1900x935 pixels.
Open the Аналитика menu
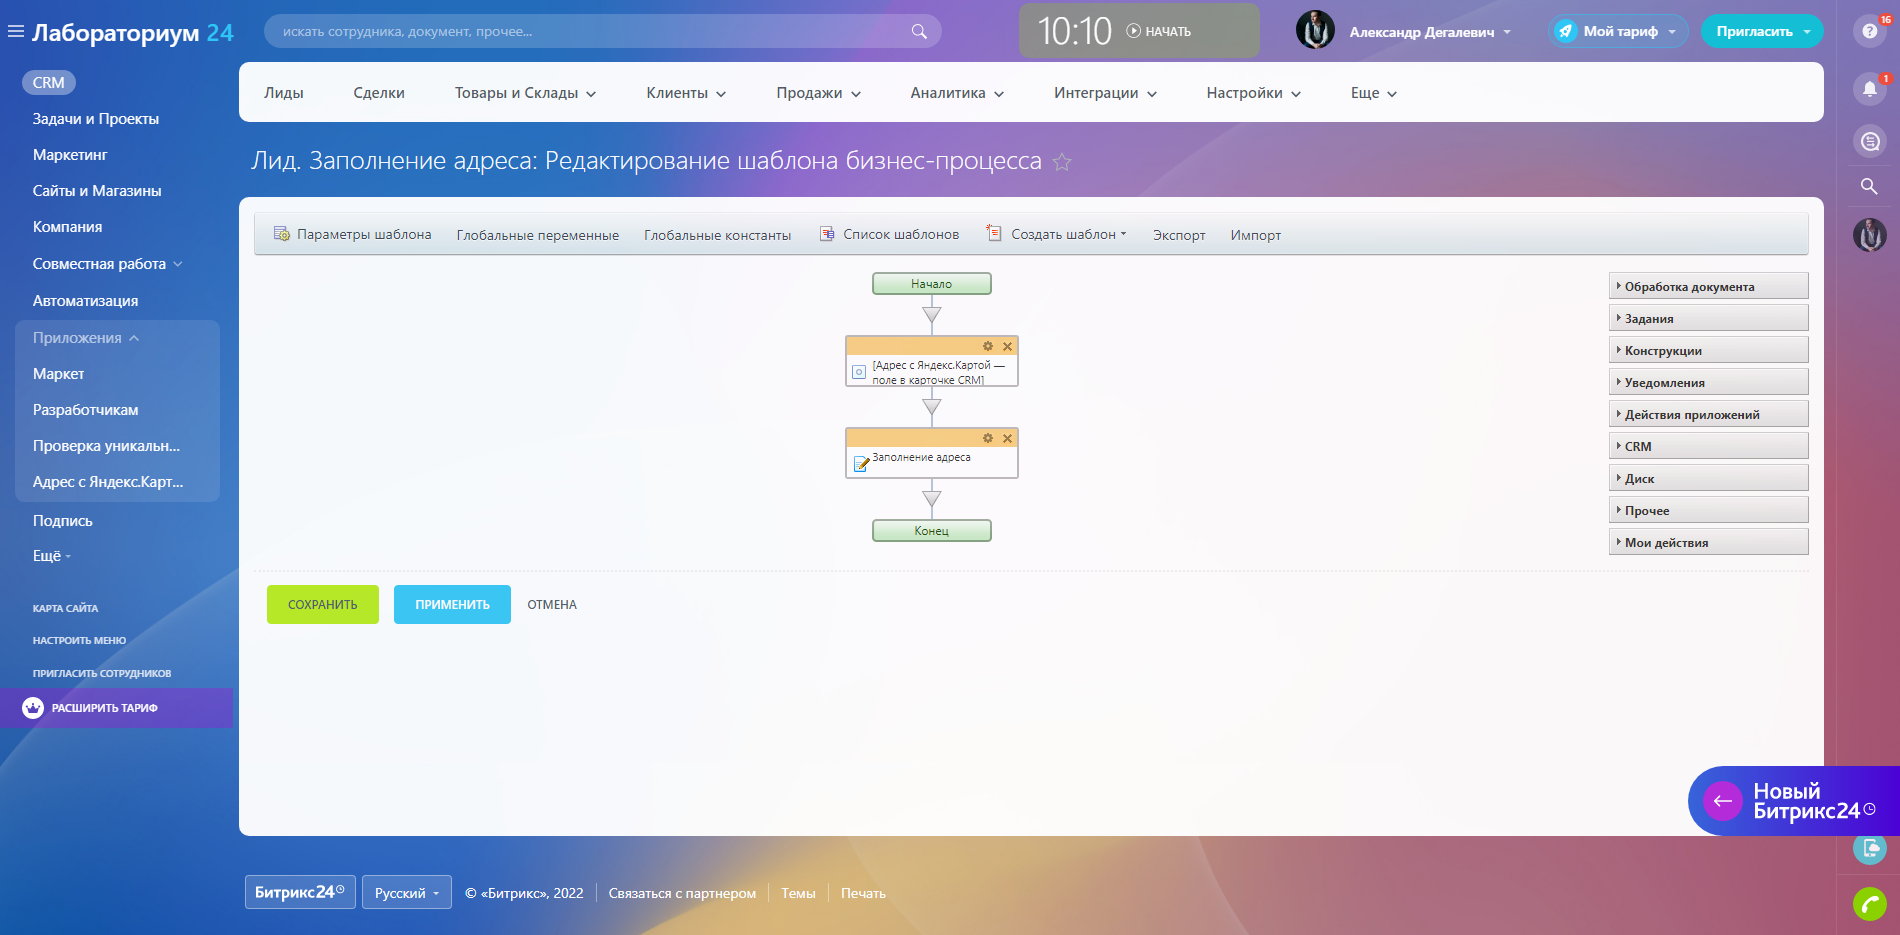tap(957, 93)
